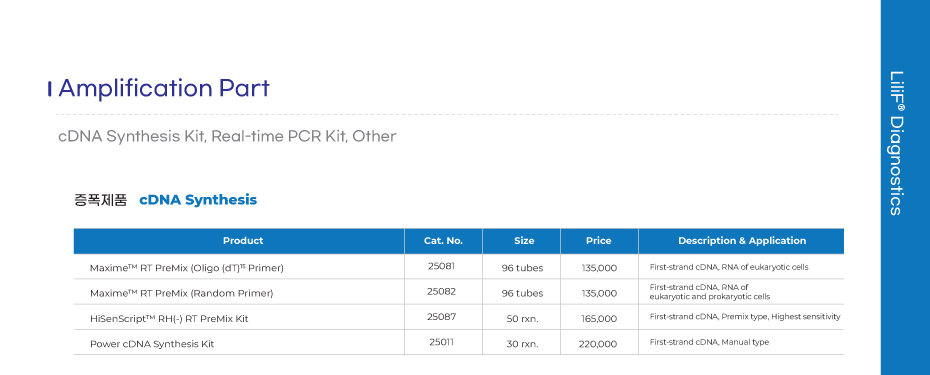Image resolution: width=930 pixels, height=375 pixels.
Task: Click the Amplification Part heading
Action: (164, 88)
